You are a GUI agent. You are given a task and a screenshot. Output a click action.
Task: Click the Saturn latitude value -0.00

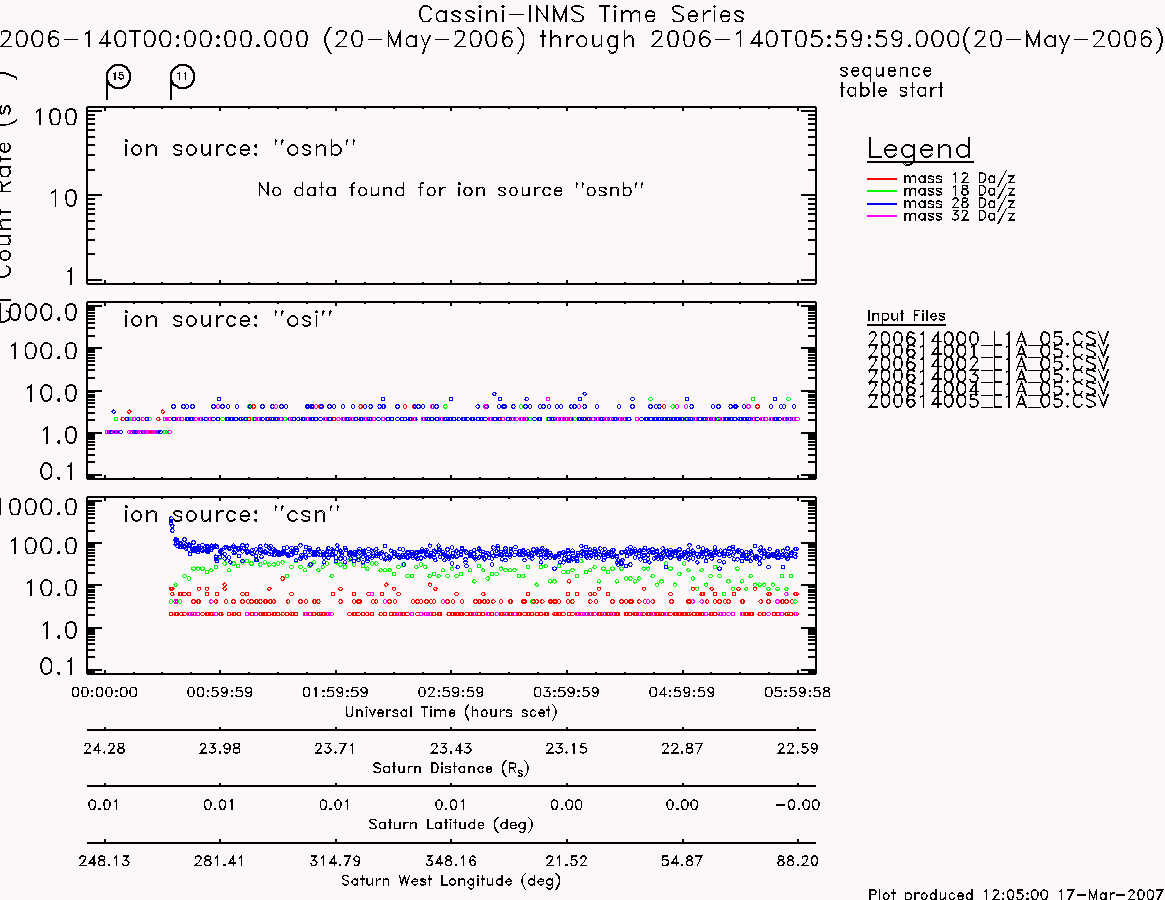(x=797, y=805)
